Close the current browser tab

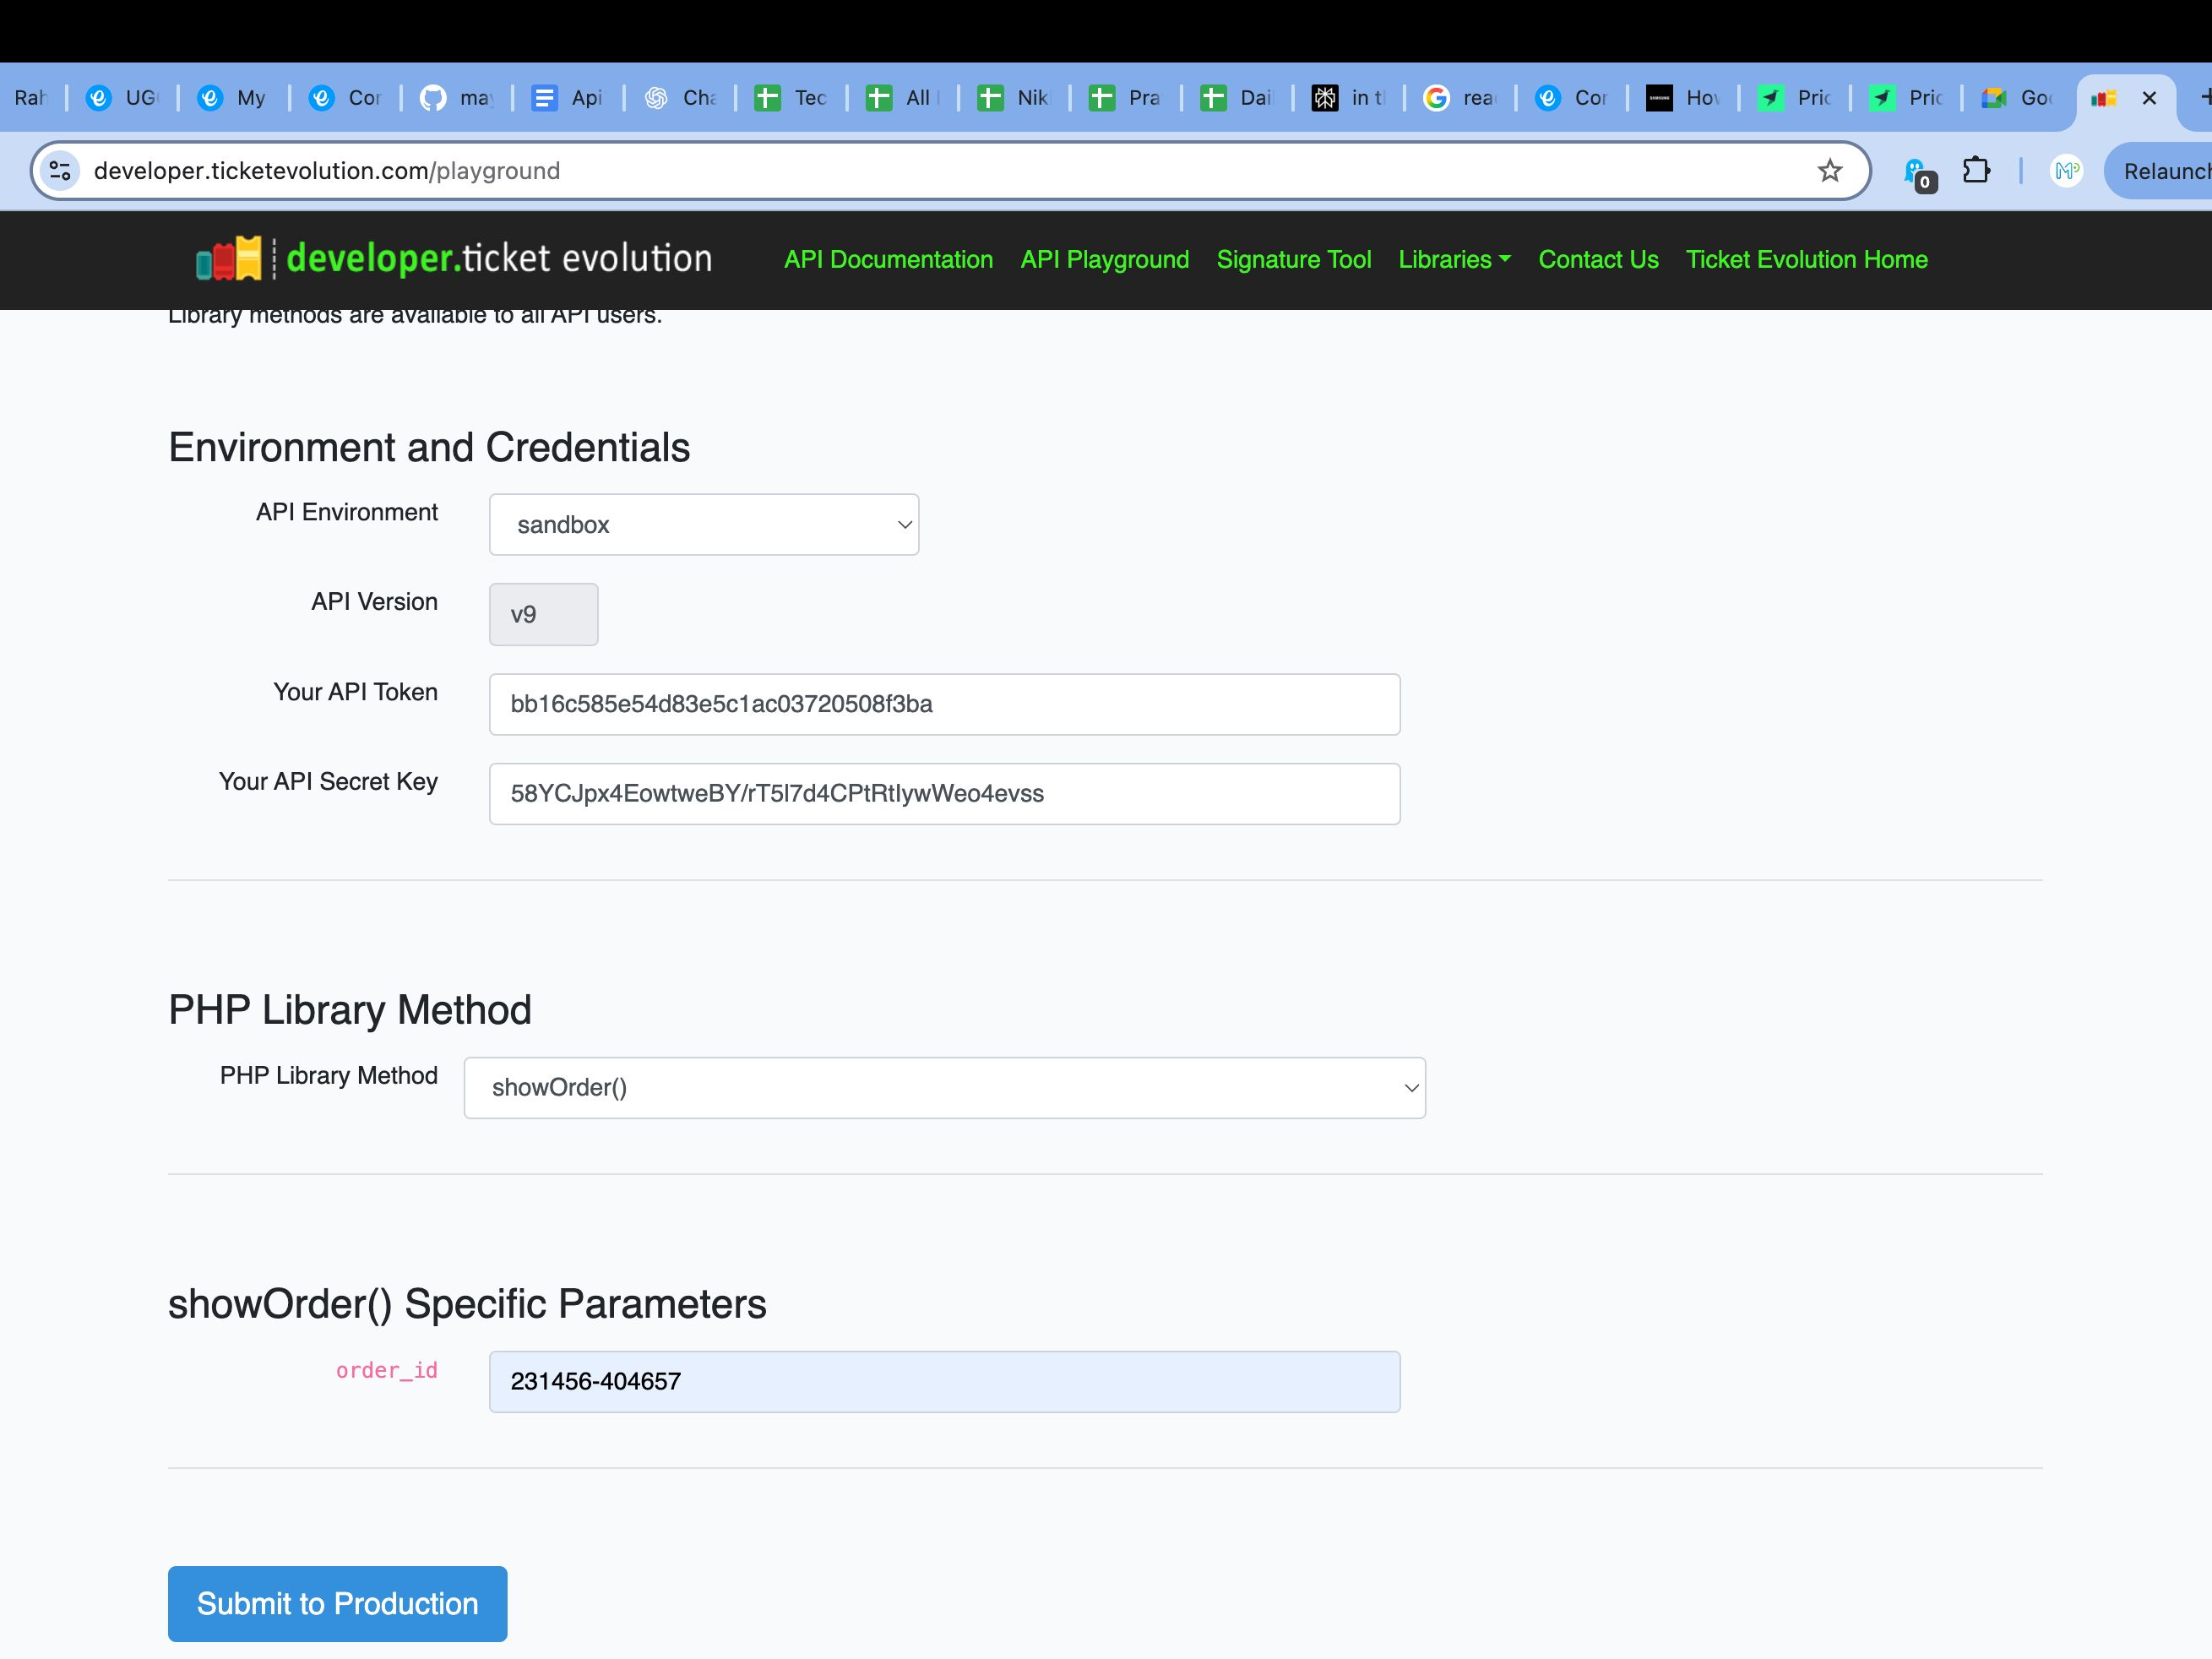(2148, 98)
